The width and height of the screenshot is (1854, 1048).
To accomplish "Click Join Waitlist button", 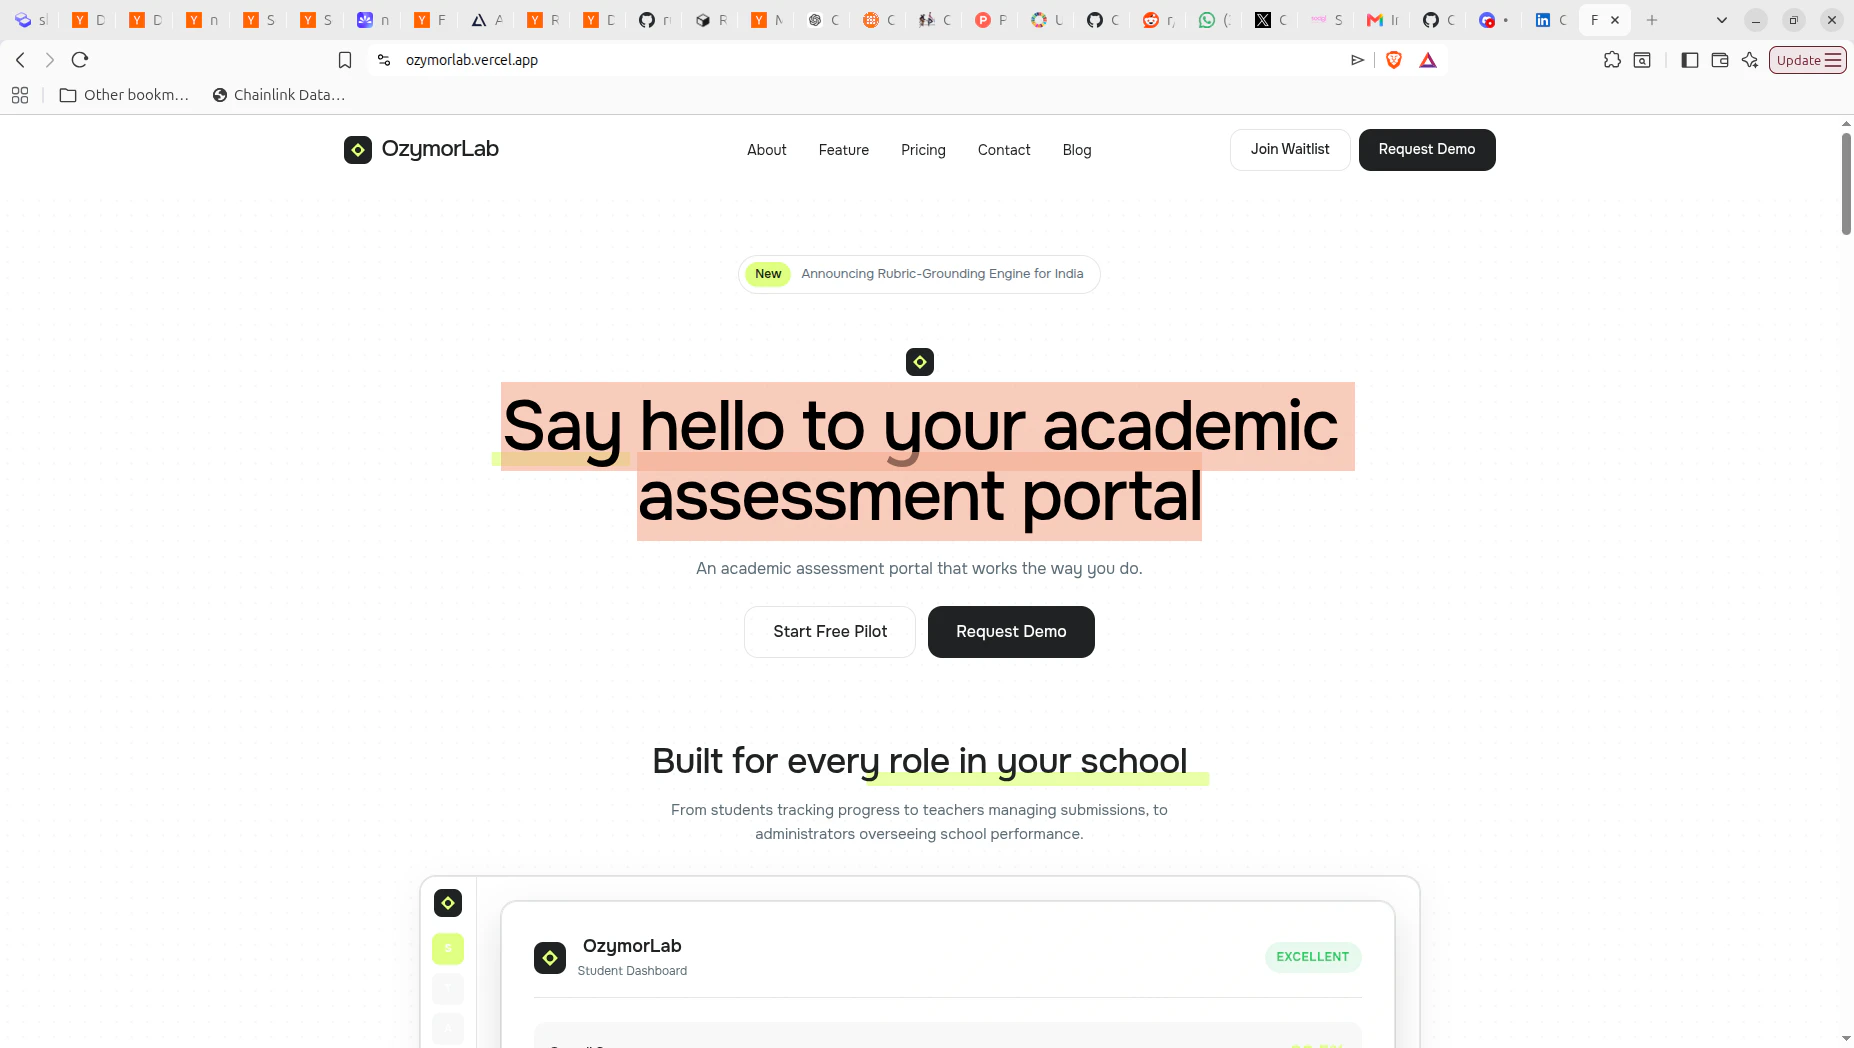I will (1290, 150).
